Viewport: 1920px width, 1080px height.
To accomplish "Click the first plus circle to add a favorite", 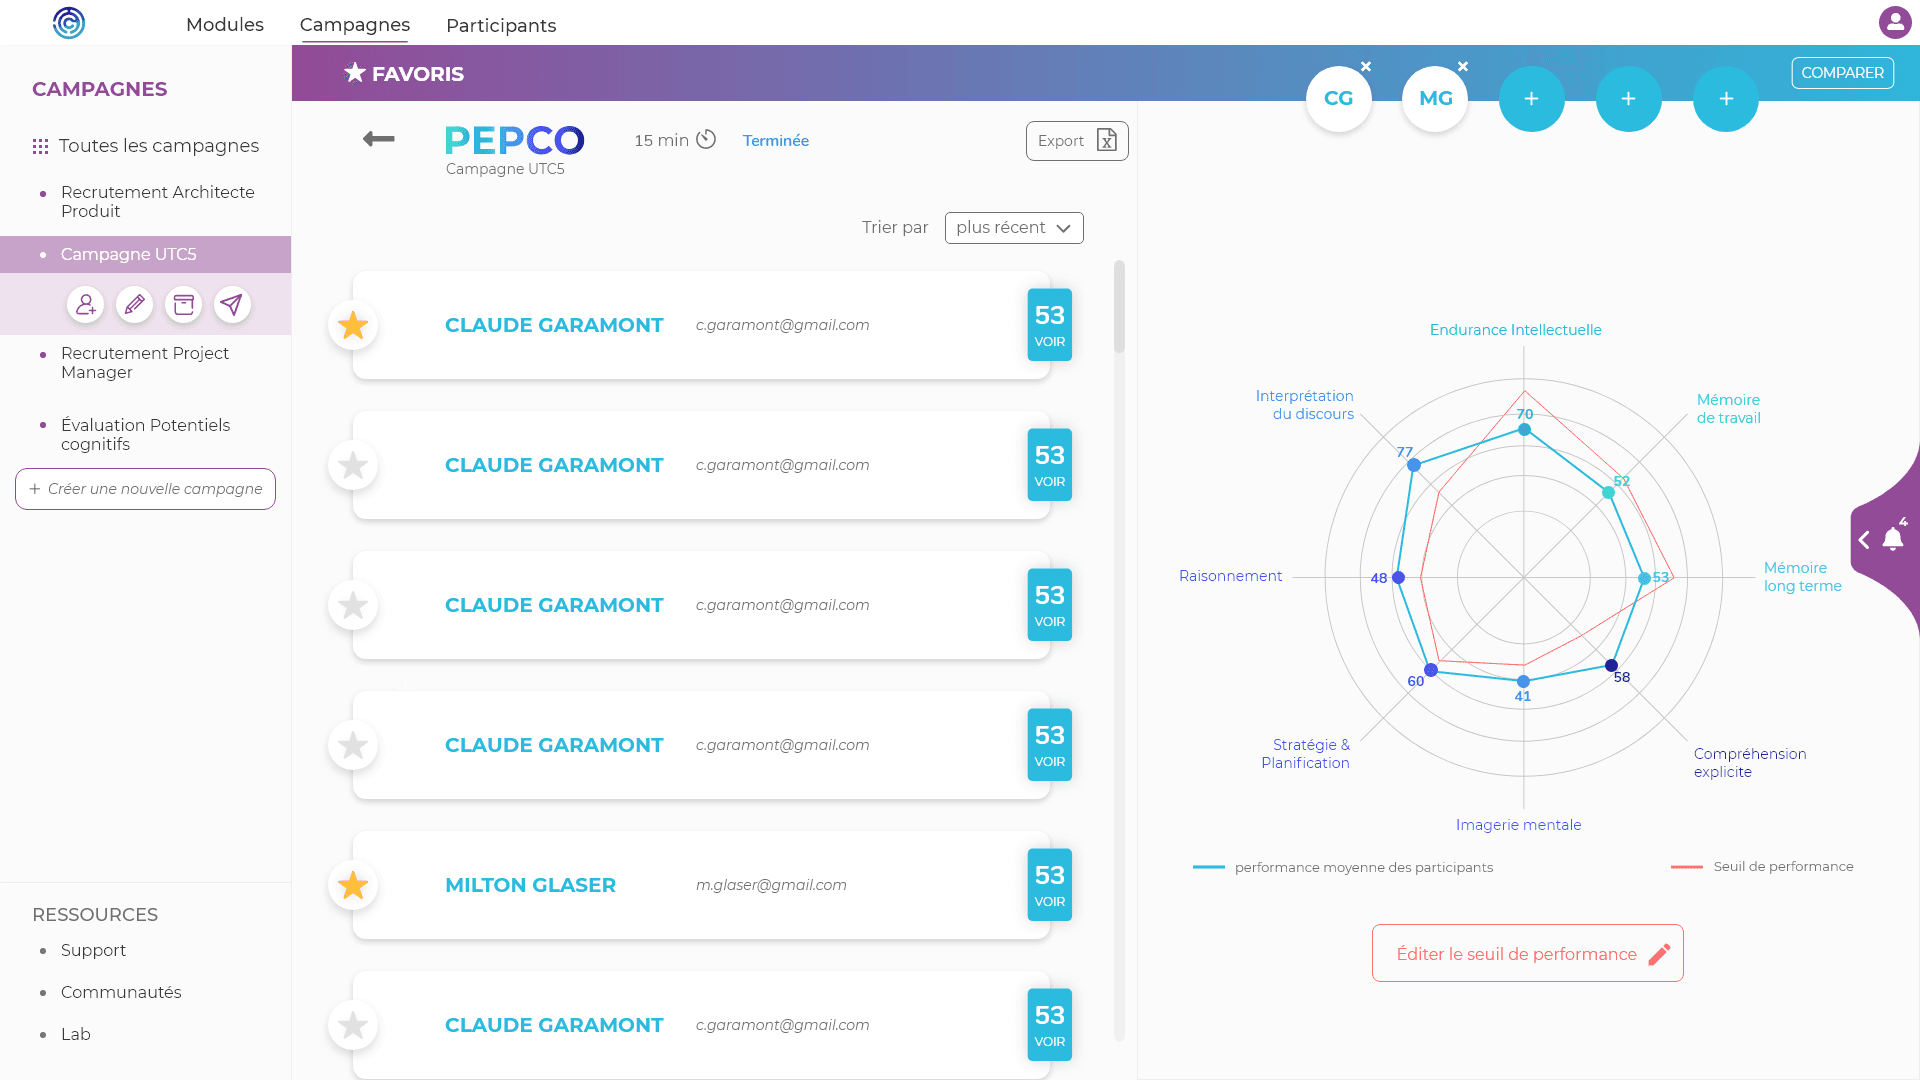I will (x=1531, y=99).
